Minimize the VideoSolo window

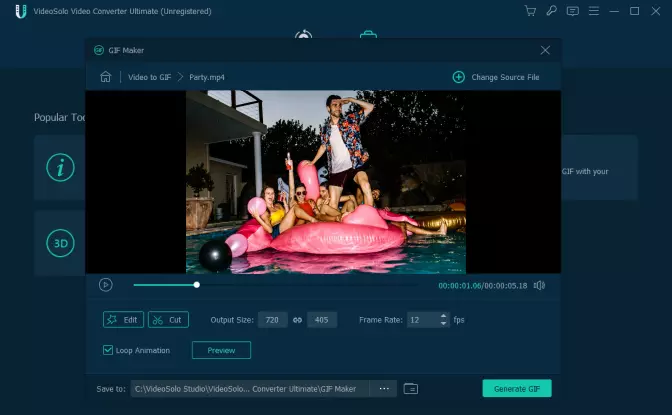[x=614, y=11]
